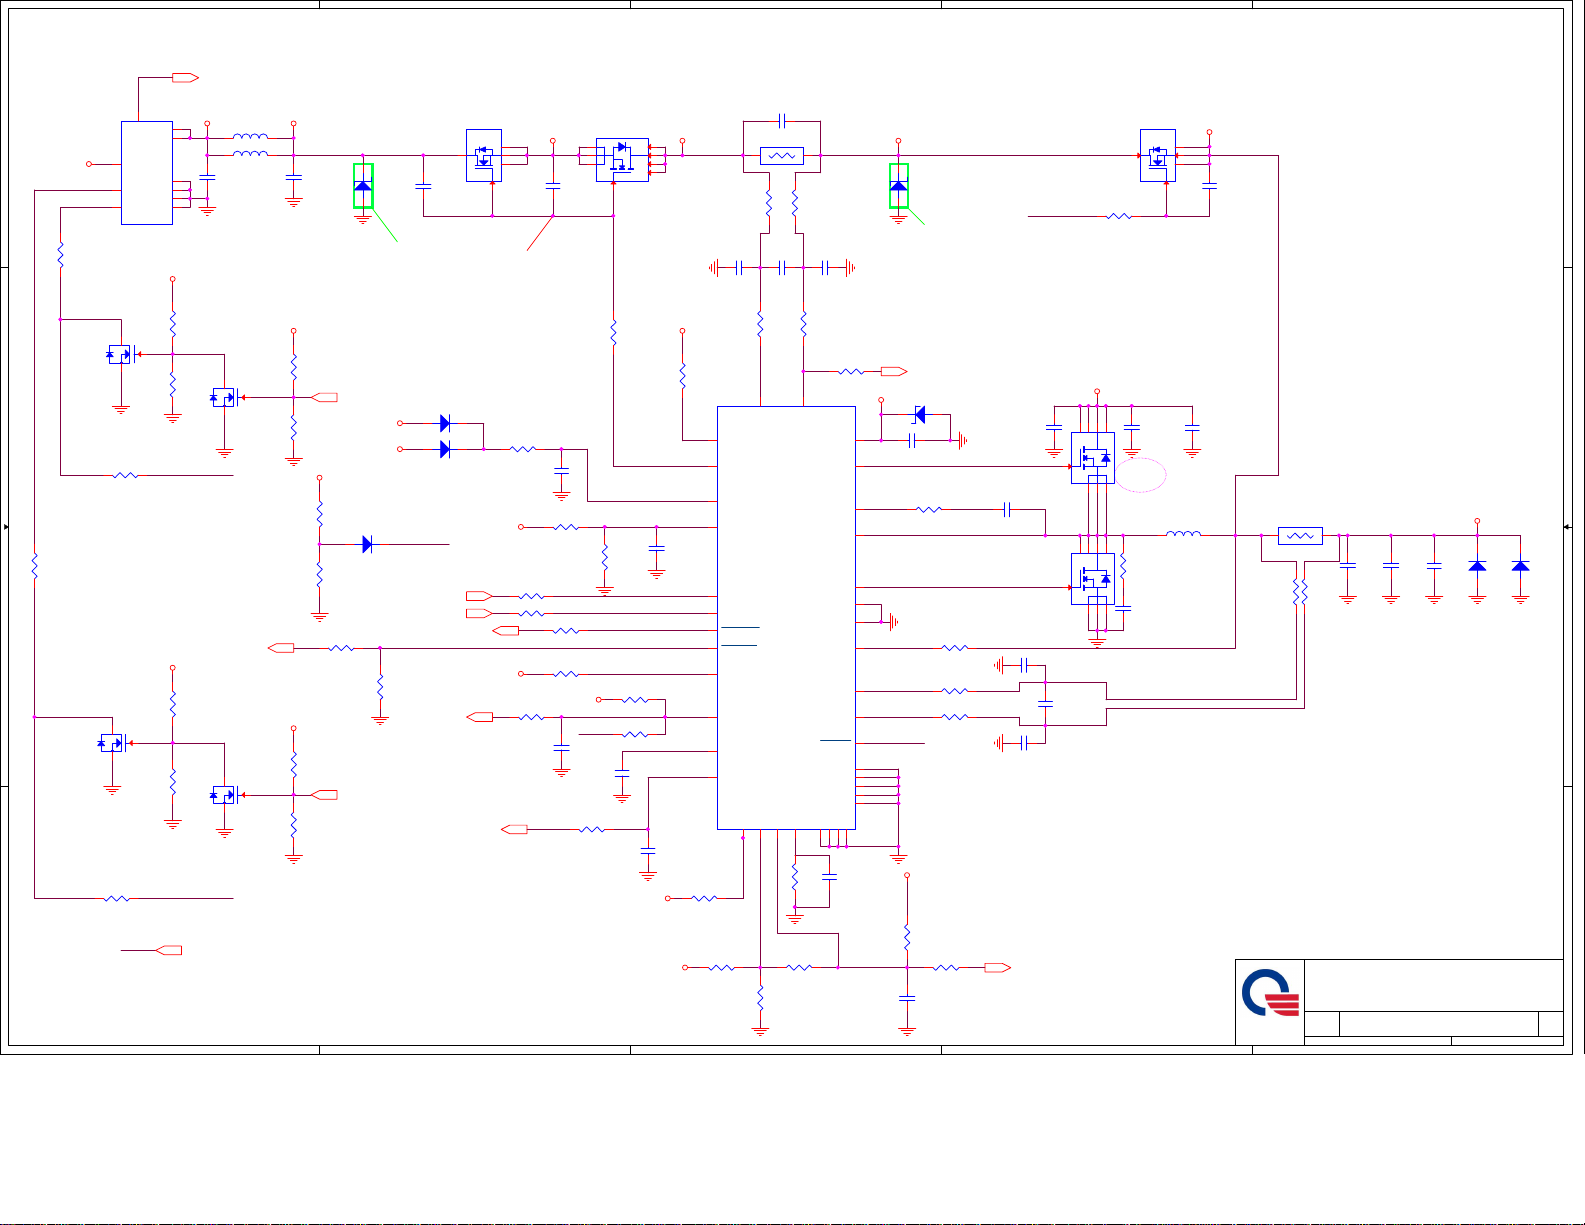
Task: Select the top MOSFET box containing a diode symbol
Action: (622, 160)
